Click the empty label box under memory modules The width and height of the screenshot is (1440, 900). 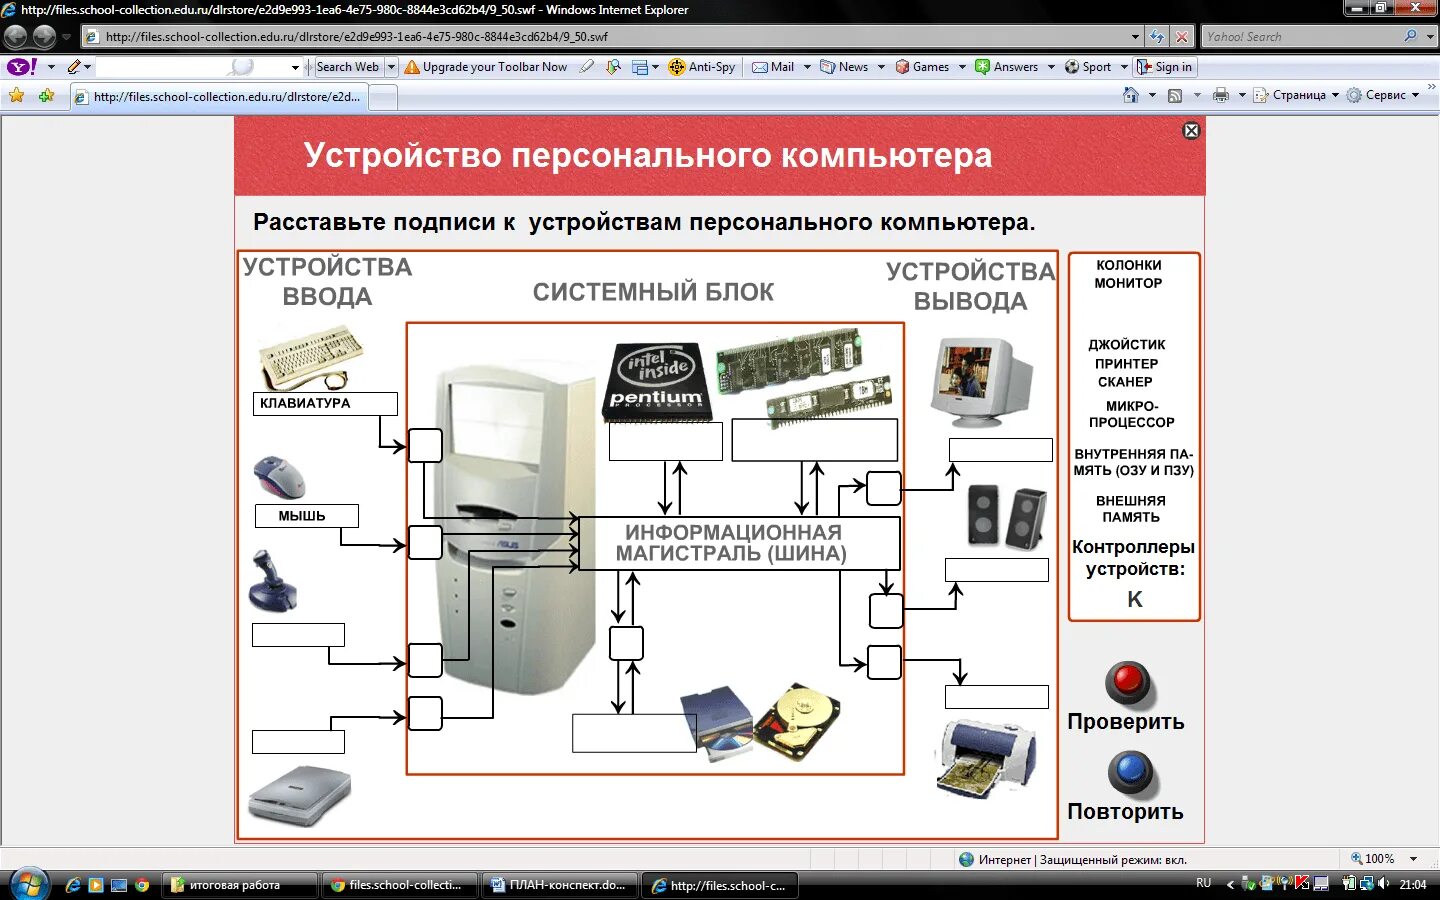click(815, 440)
